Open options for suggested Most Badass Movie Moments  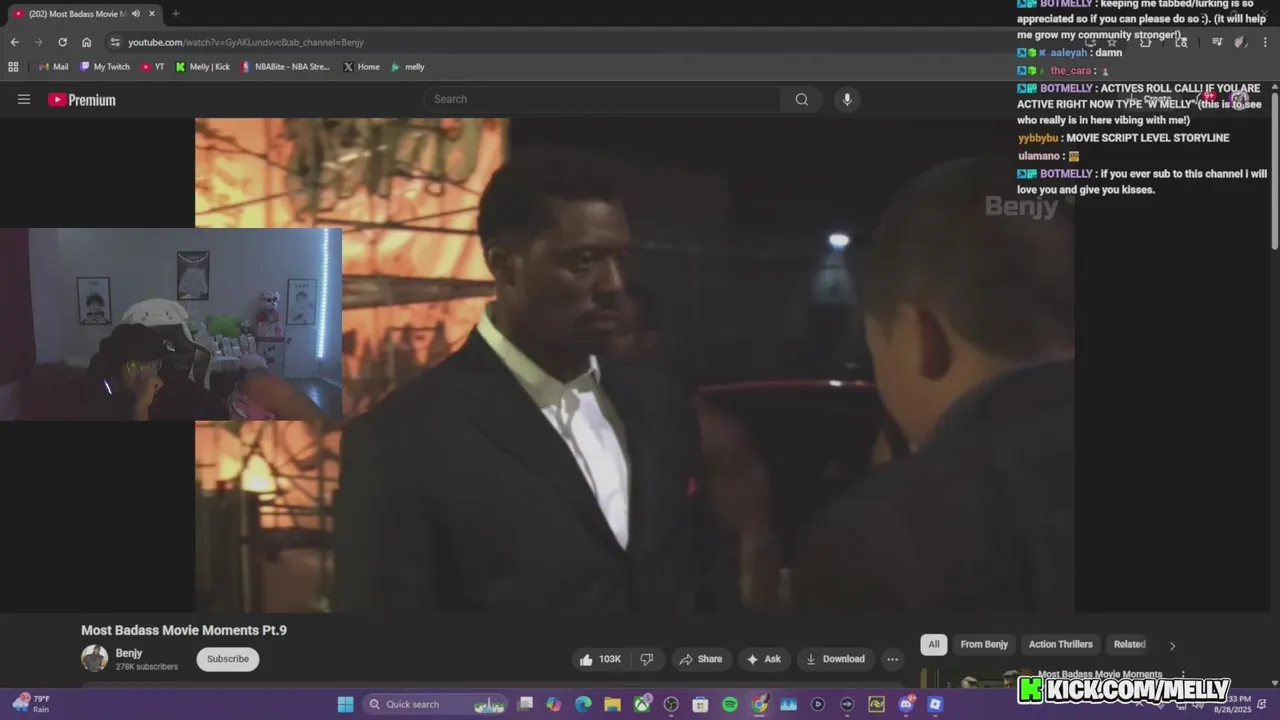point(1183,675)
